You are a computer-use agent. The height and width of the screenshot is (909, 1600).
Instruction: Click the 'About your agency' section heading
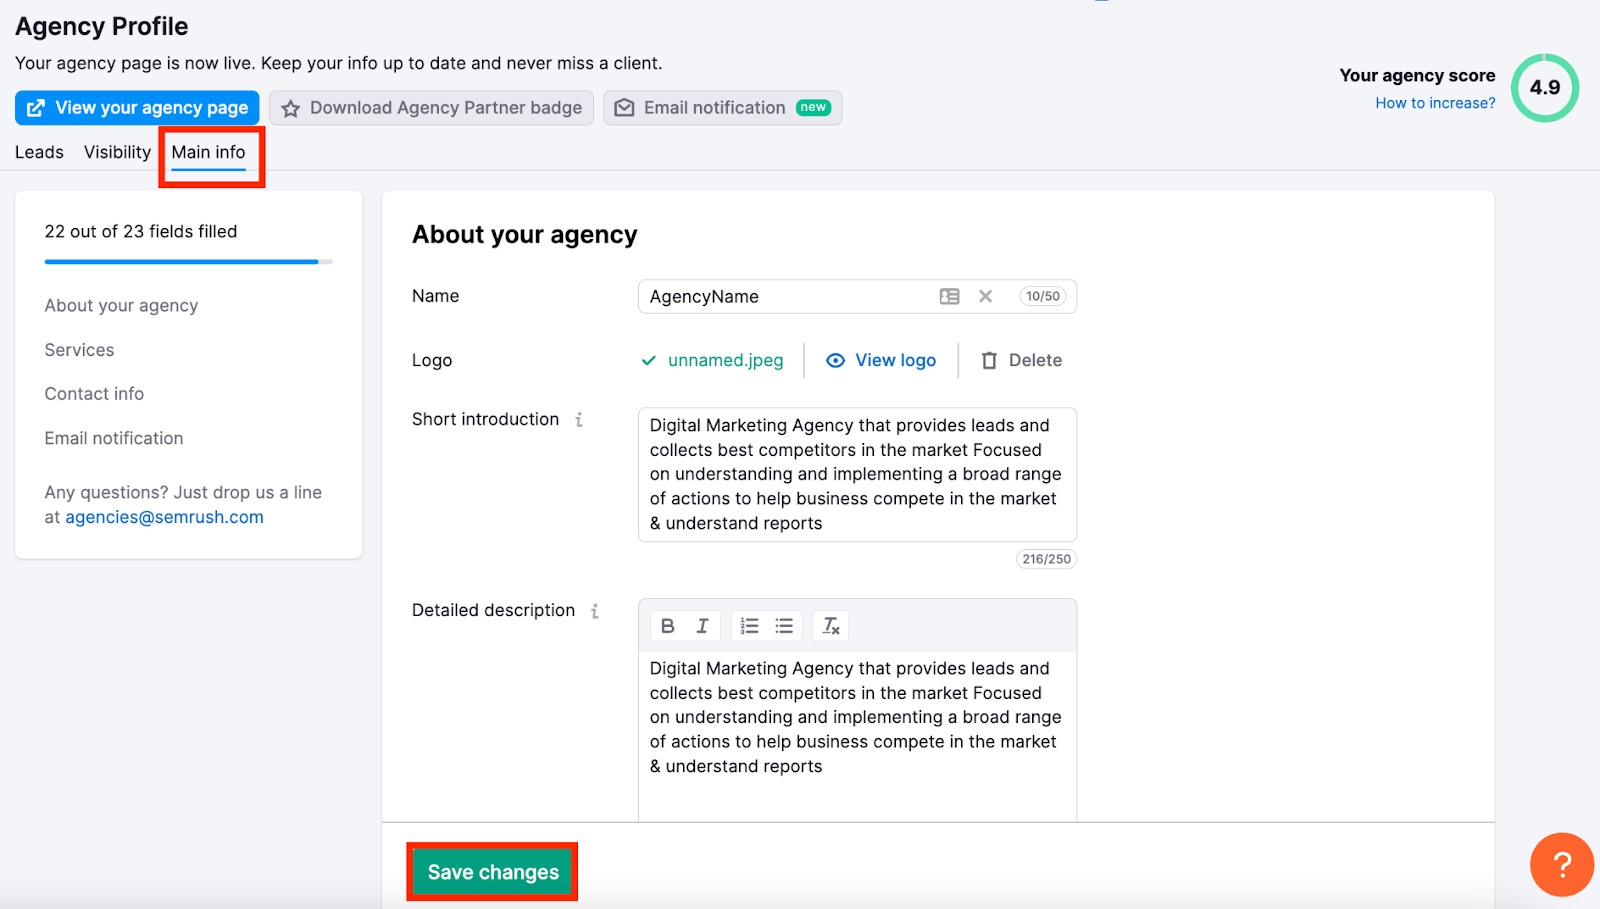tap(525, 235)
